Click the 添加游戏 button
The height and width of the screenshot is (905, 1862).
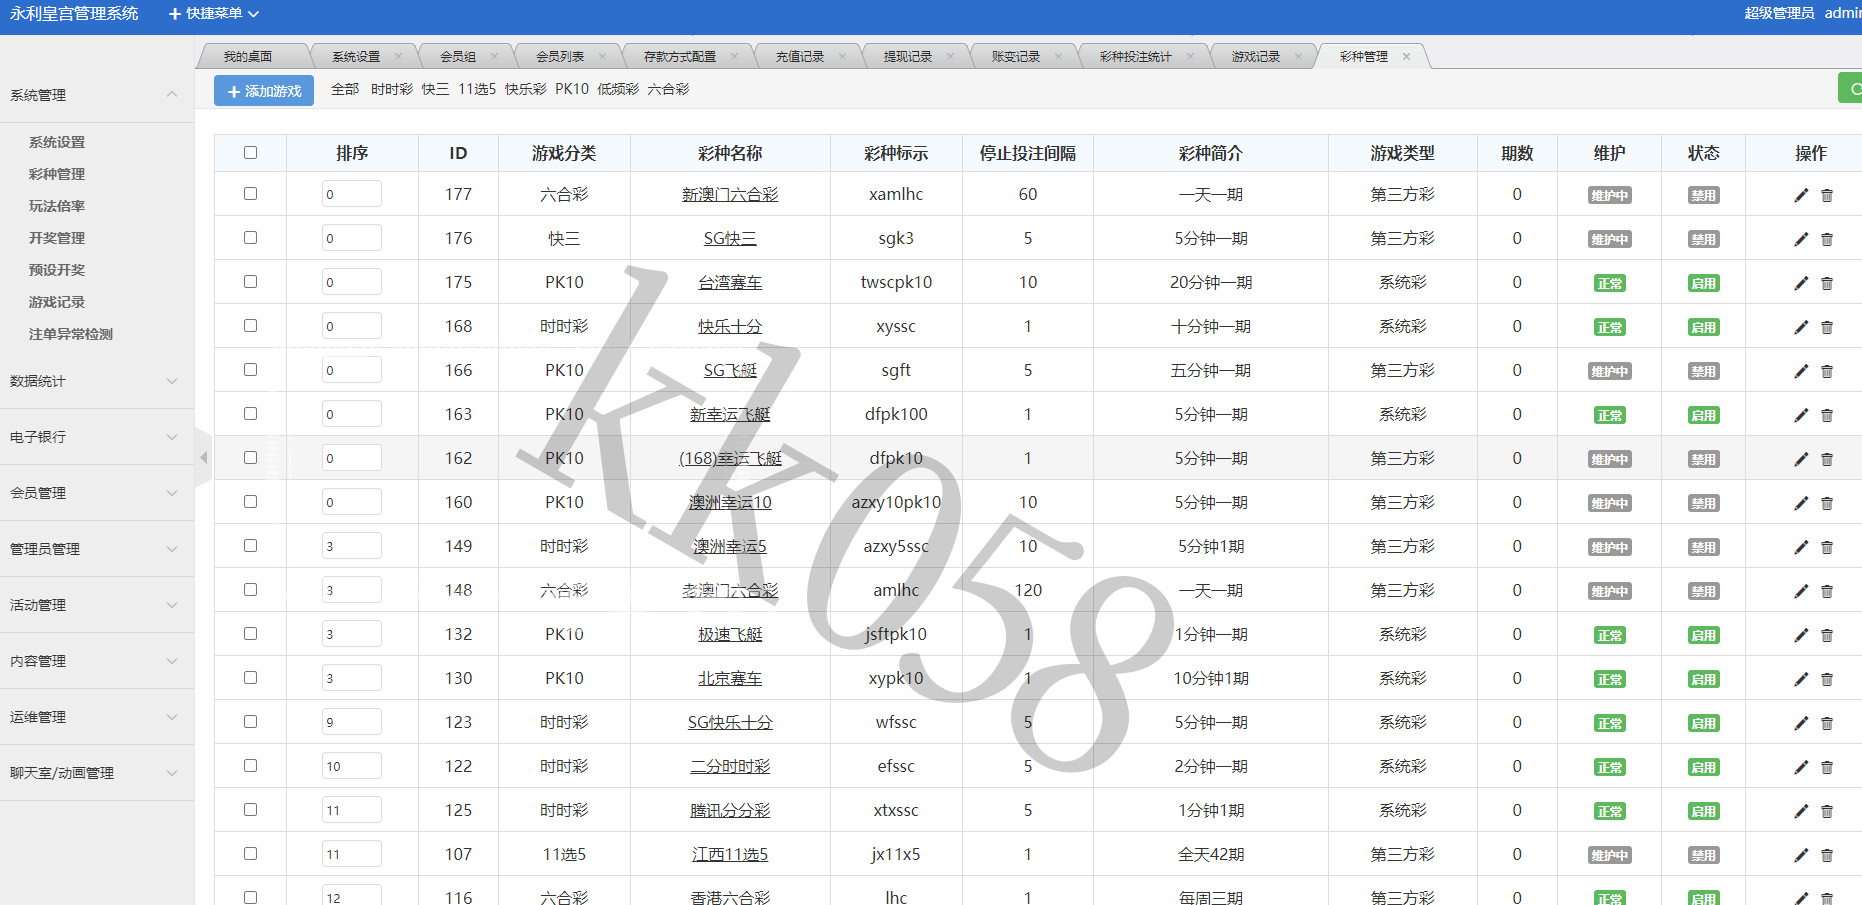[x=264, y=90]
